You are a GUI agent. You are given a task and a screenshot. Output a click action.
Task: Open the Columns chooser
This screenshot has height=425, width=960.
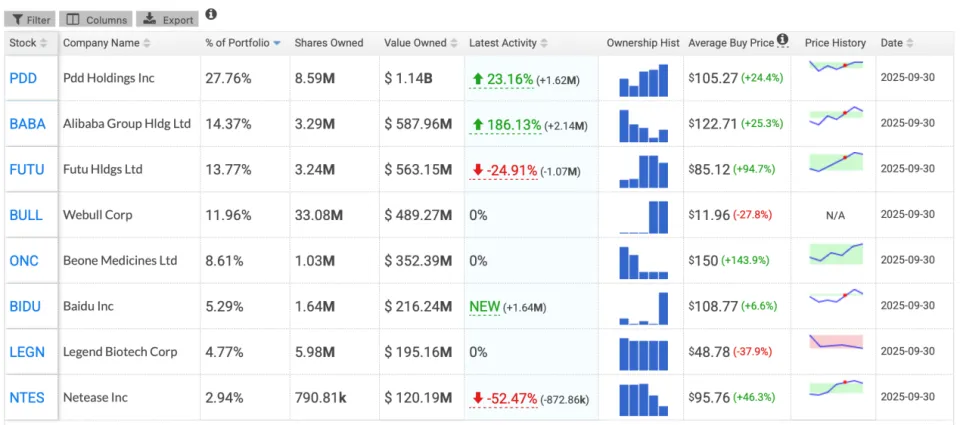tap(95, 19)
